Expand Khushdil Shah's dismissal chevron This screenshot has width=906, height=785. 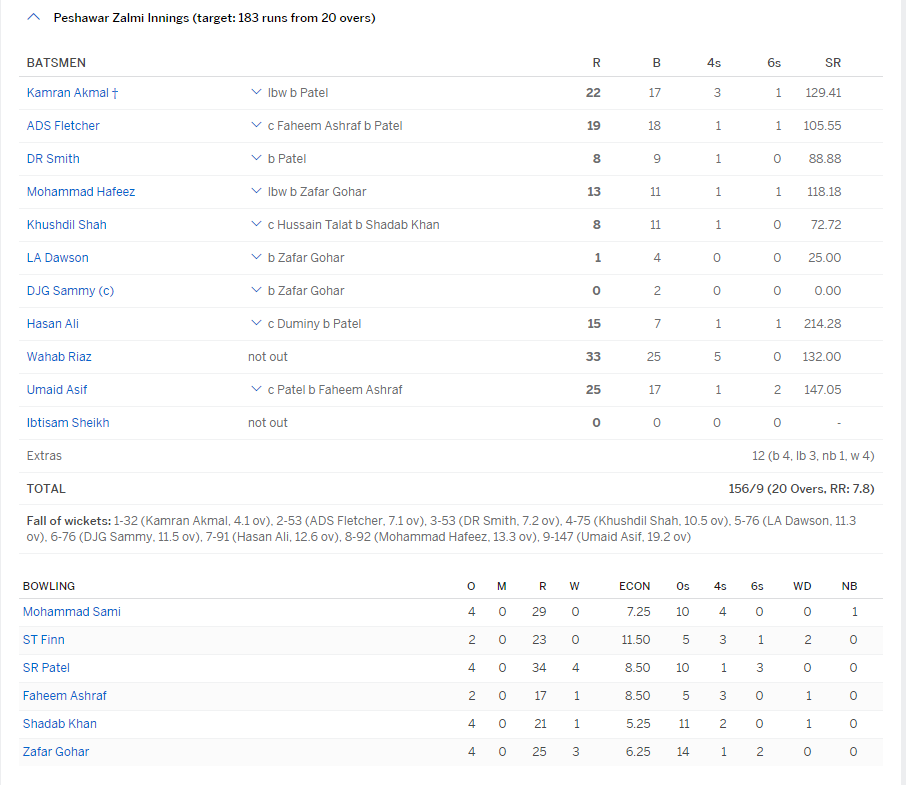(x=256, y=225)
